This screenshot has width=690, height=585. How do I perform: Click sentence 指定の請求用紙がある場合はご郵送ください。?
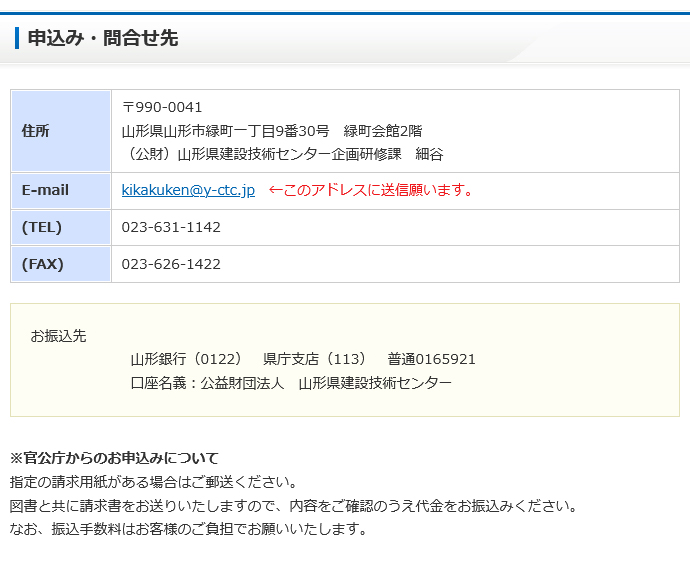[154, 482]
